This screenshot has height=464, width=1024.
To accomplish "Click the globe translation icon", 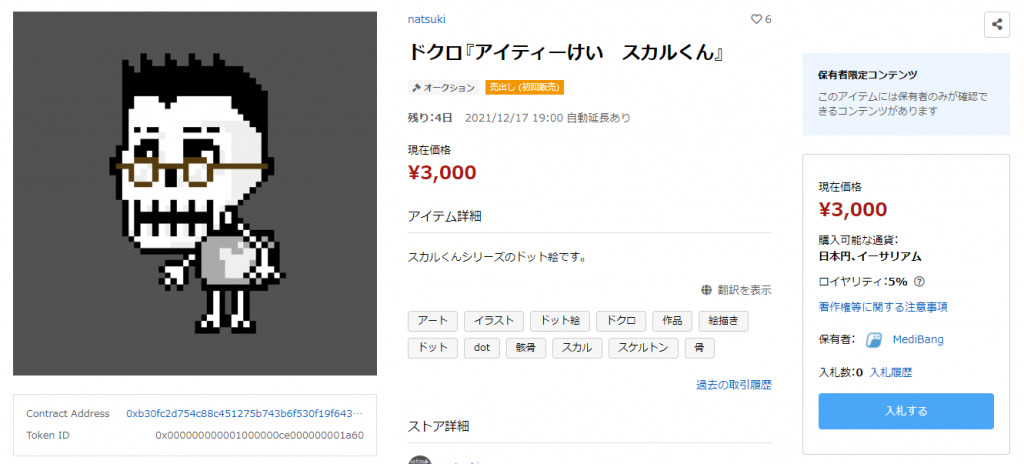I will [707, 290].
